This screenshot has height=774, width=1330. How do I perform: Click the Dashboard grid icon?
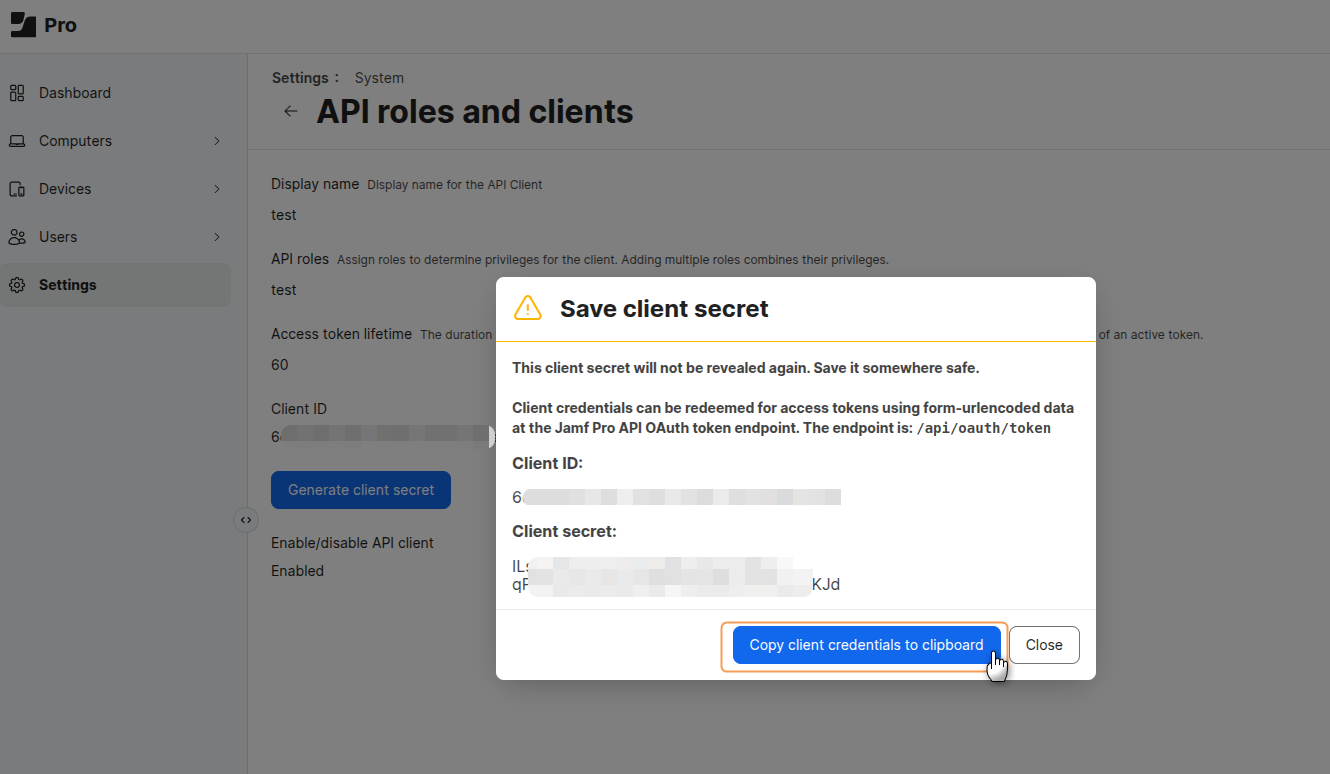click(17, 93)
